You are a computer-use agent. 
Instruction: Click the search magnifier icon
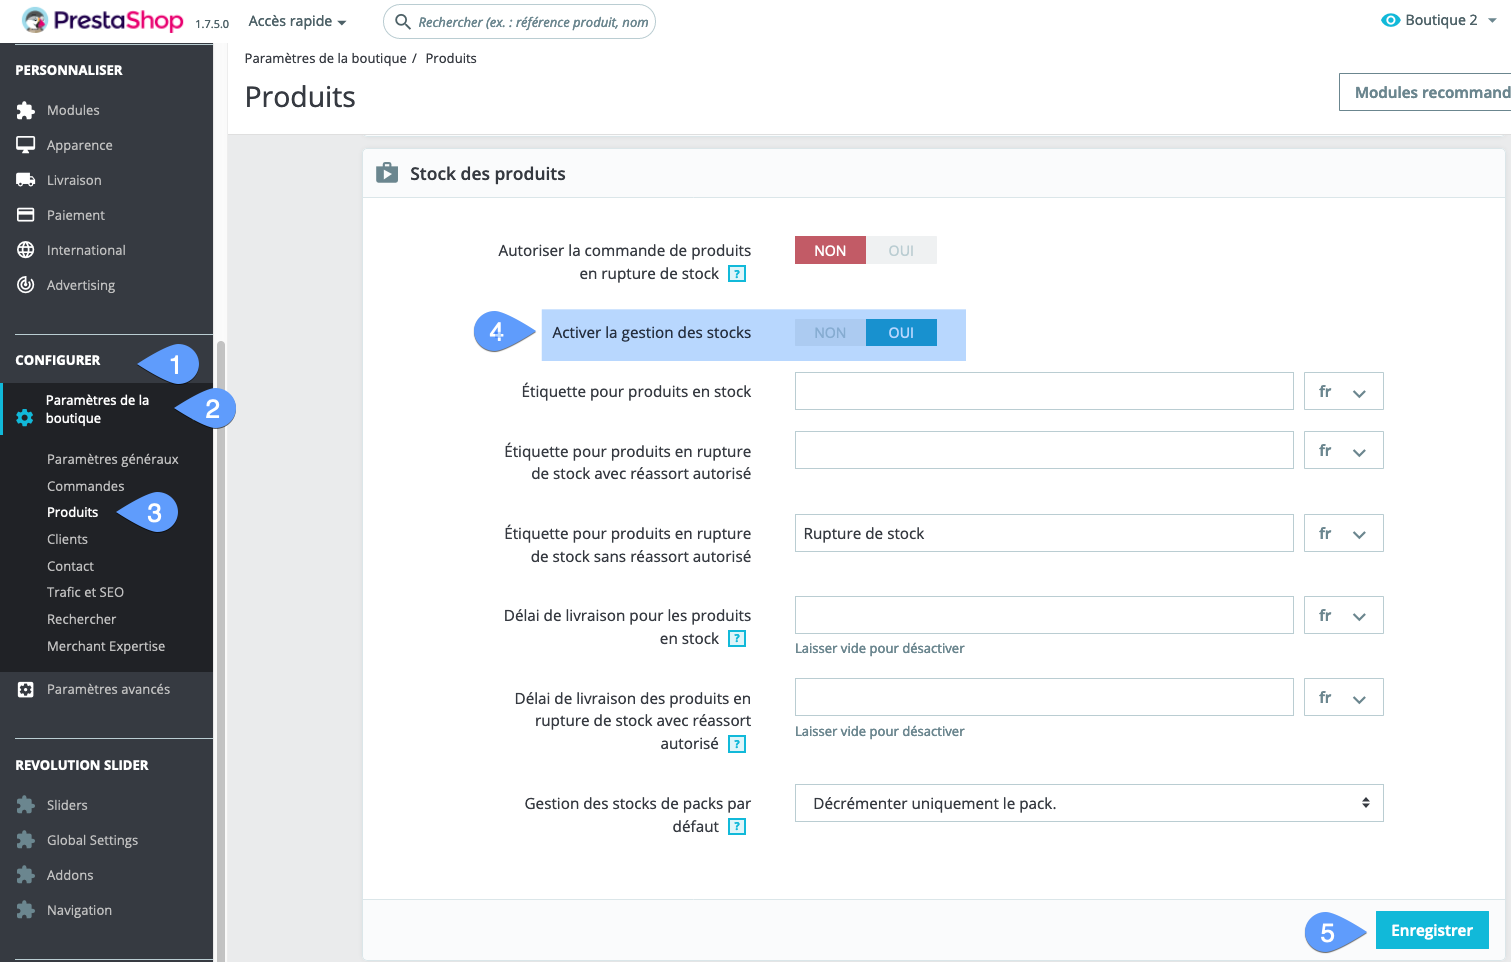coord(403,22)
